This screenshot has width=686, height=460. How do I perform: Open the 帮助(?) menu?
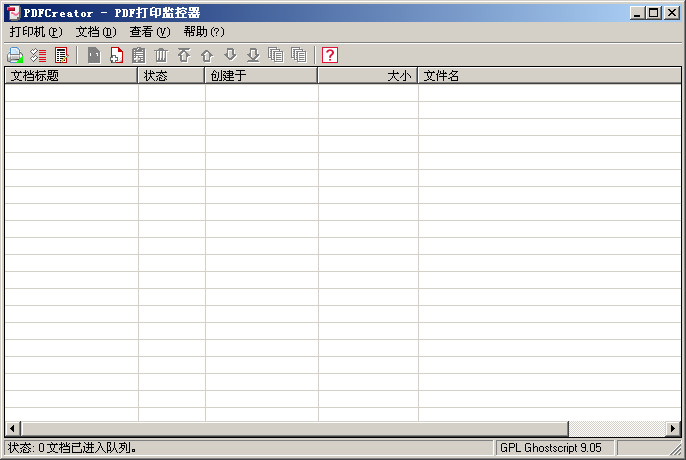204,32
